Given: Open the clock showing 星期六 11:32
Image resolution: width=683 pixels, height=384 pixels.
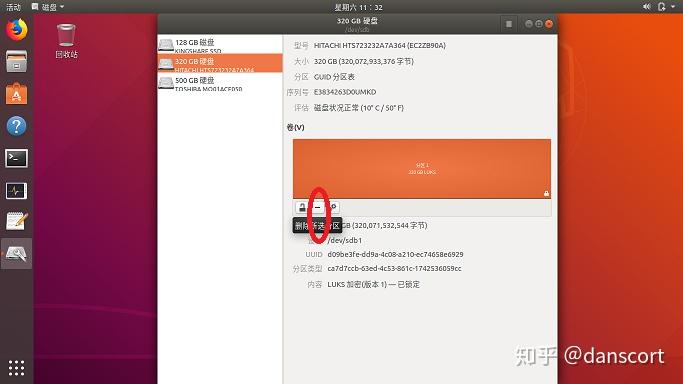Looking at the screenshot, I should (x=358, y=7).
